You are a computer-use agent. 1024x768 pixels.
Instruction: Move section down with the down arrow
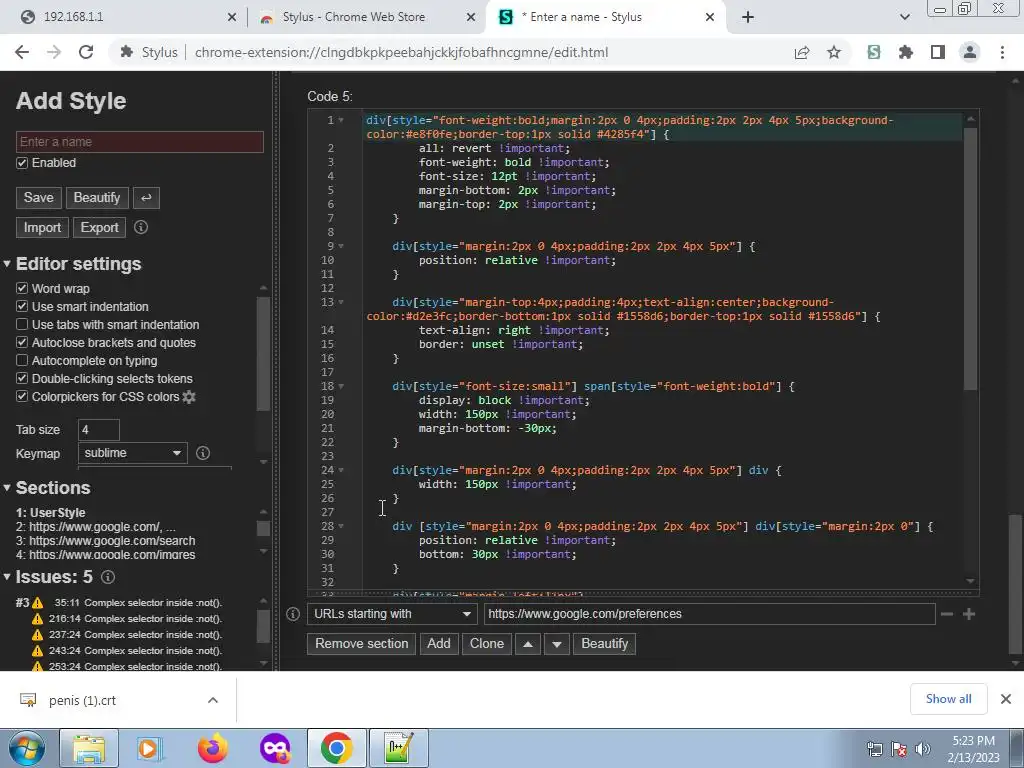(x=556, y=644)
